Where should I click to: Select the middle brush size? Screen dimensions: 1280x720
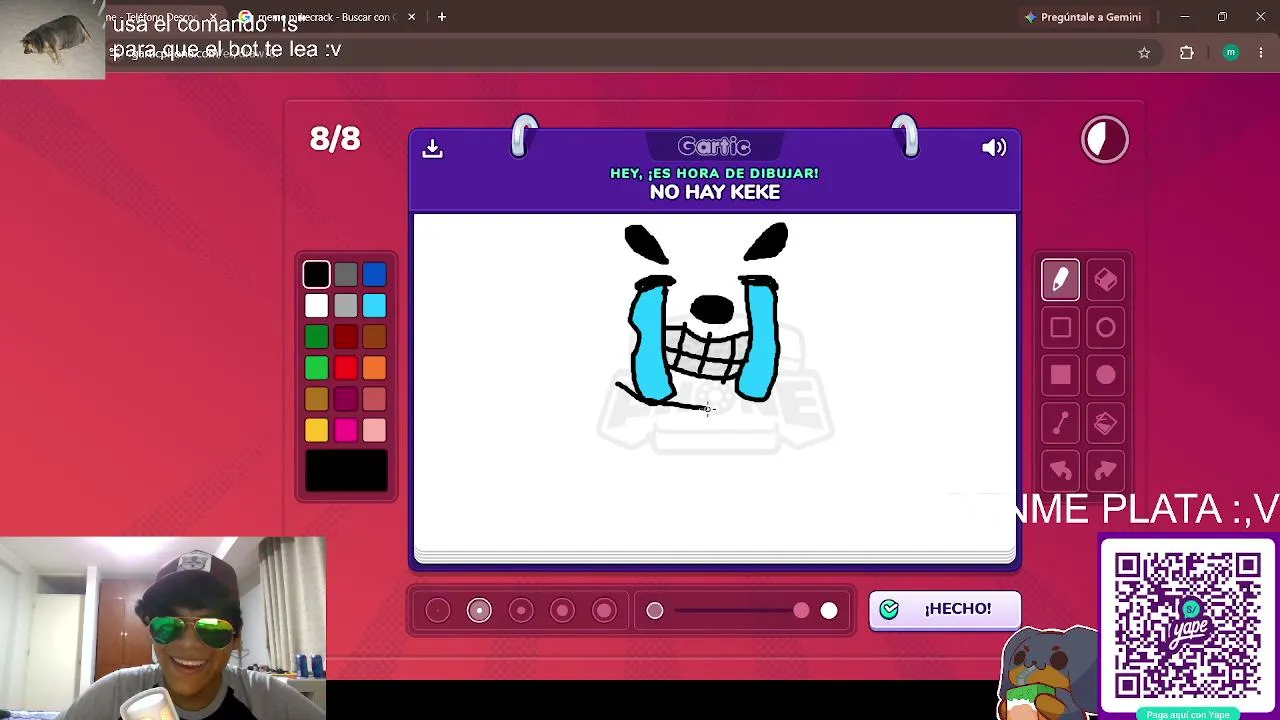521,610
